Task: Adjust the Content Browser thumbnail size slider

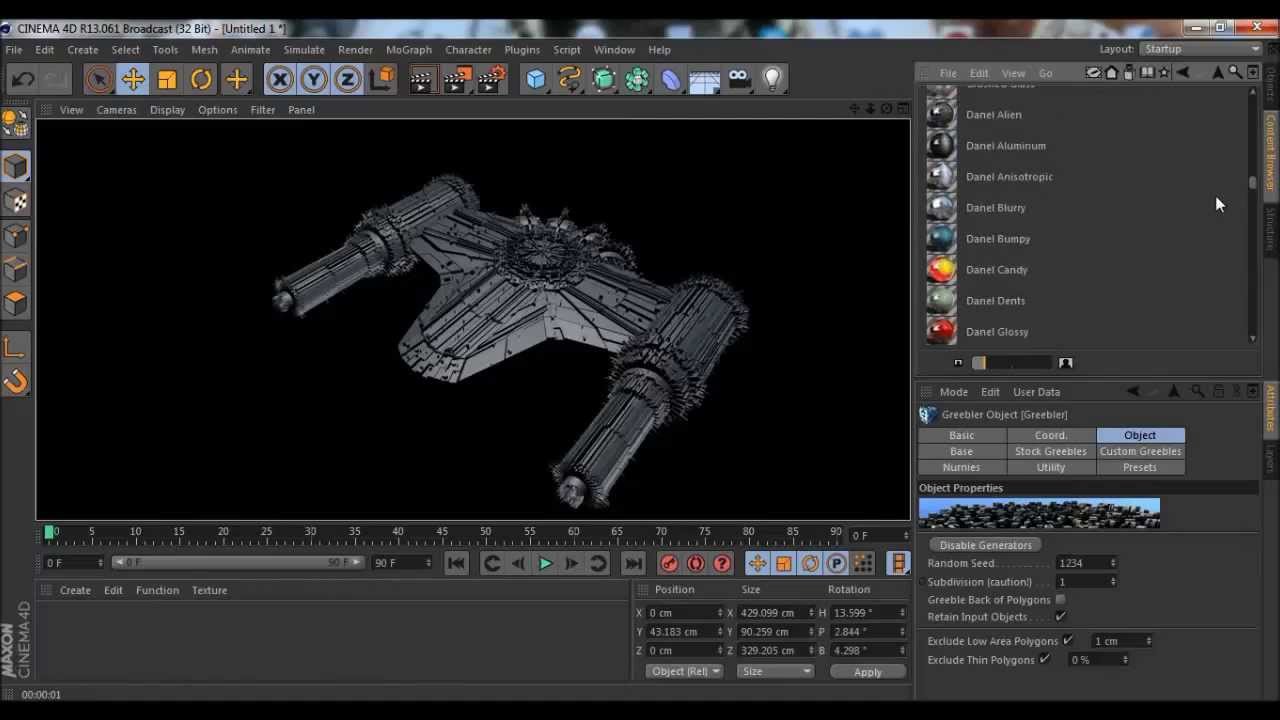Action: pos(1012,363)
